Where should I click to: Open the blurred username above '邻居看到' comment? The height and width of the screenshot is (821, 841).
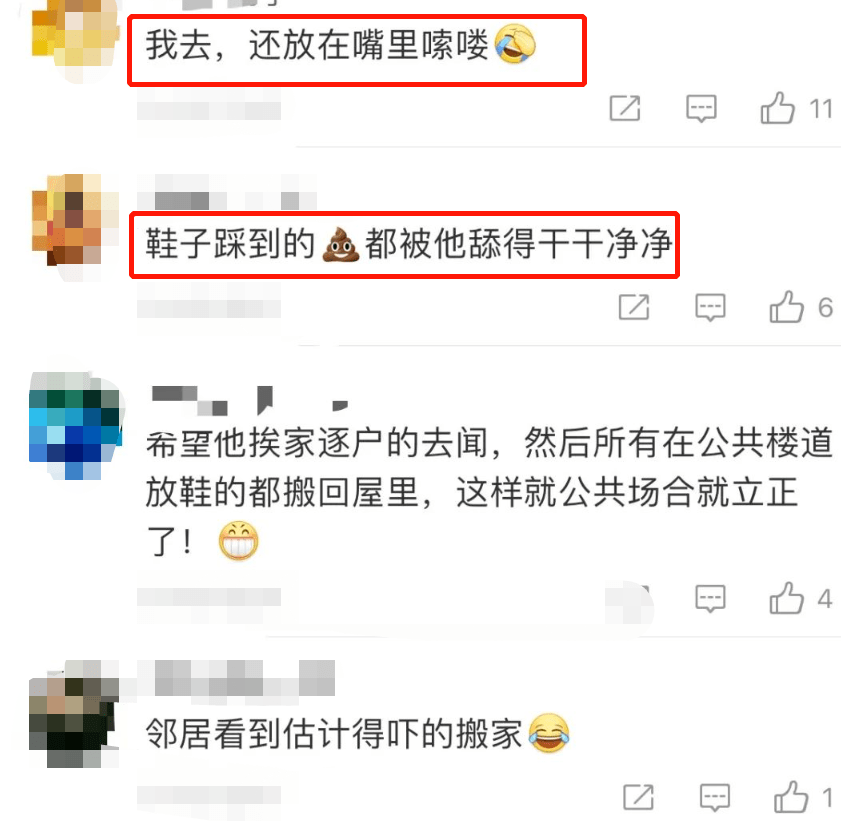tap(245, 678)
